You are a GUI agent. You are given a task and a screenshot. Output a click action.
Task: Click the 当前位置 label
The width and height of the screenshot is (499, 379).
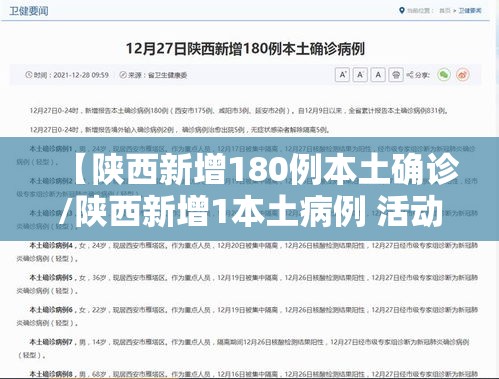(x=420, y=11)
